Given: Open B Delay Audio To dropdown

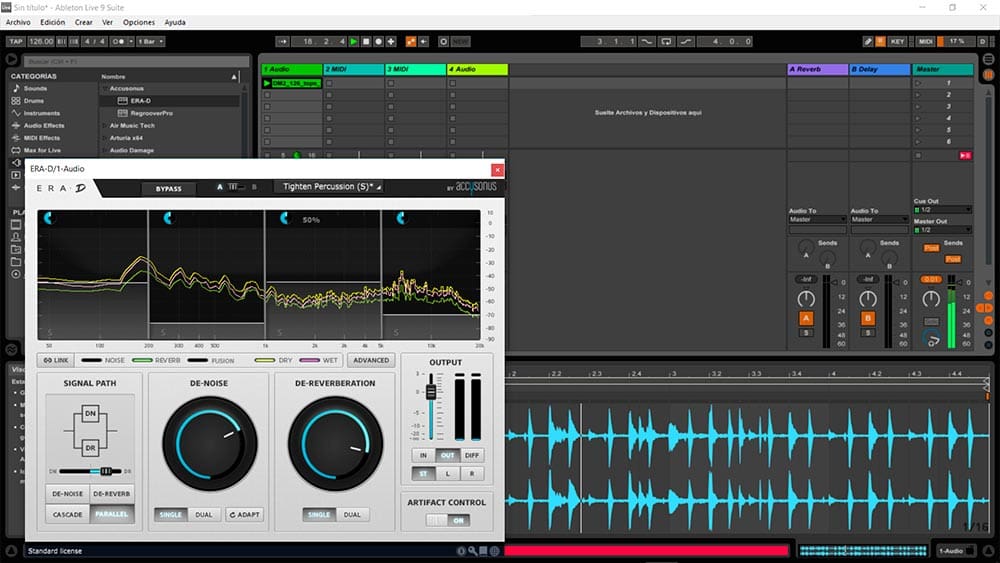Looking at the screenshot, I should (879, 219).
